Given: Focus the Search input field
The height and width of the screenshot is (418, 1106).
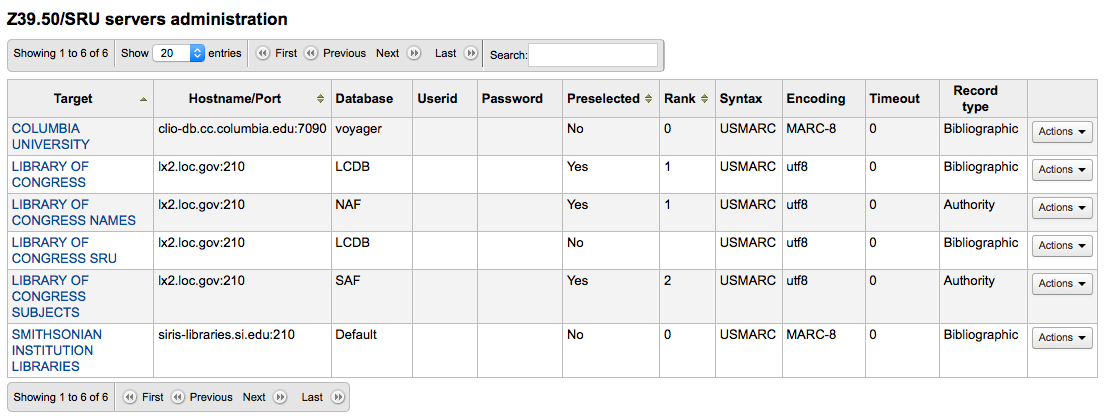Looking at the screenshot, I should [593, 55].
